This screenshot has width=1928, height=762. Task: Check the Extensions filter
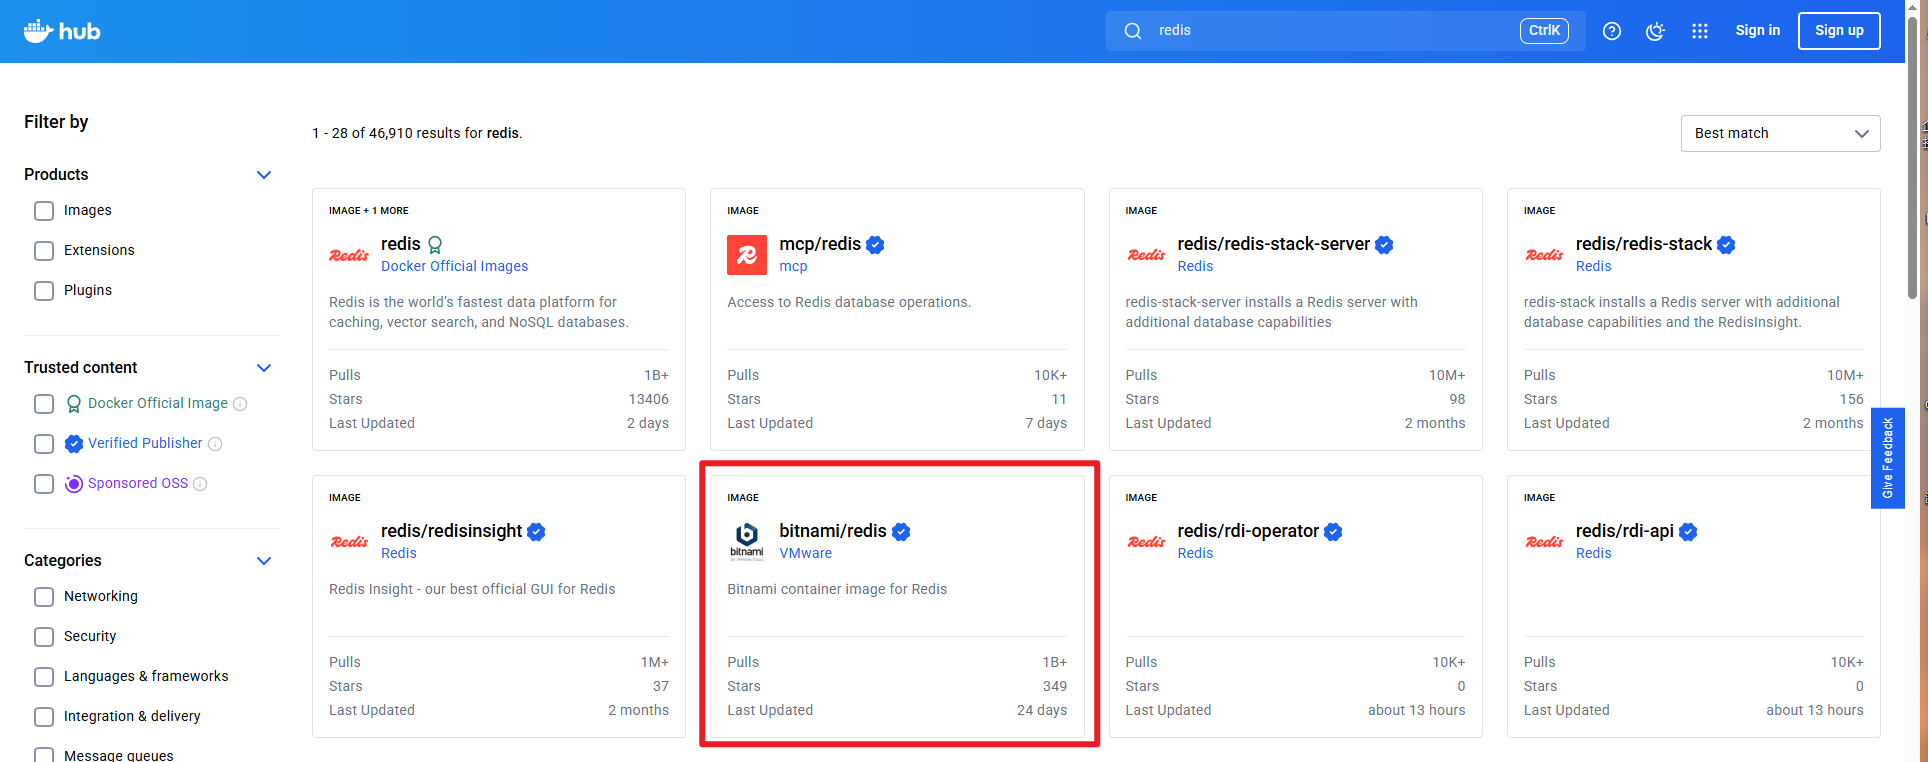click(44, 251)
